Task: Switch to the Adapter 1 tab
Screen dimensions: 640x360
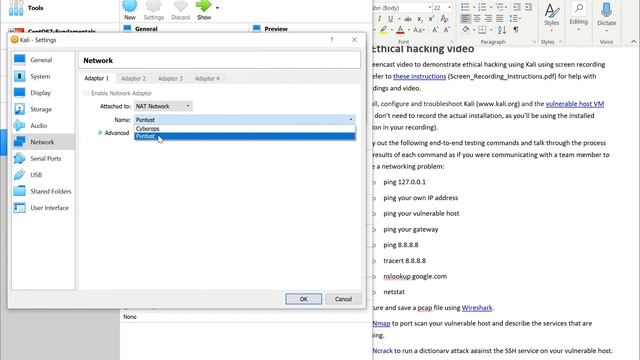Action: tap(97, 78)
